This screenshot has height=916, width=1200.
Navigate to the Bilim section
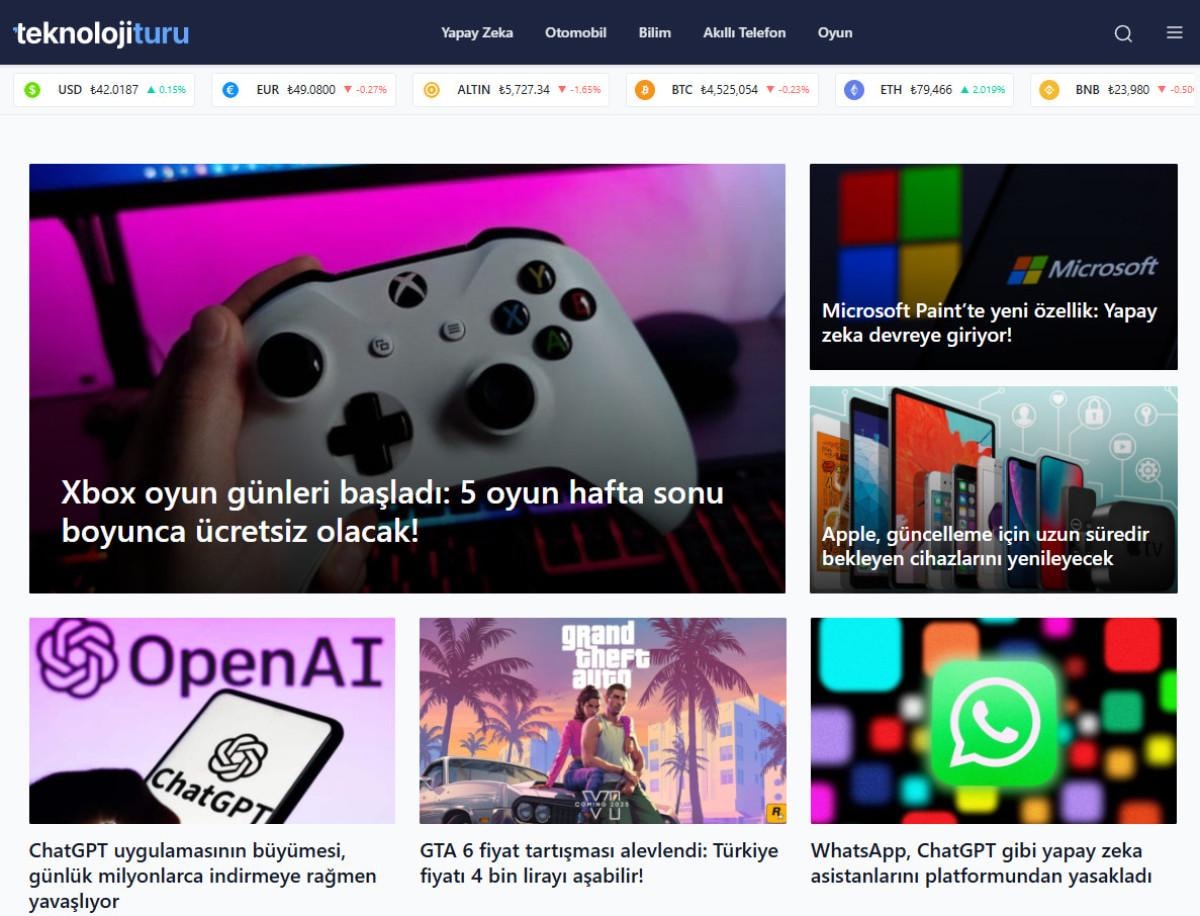[x=655, y=33]
